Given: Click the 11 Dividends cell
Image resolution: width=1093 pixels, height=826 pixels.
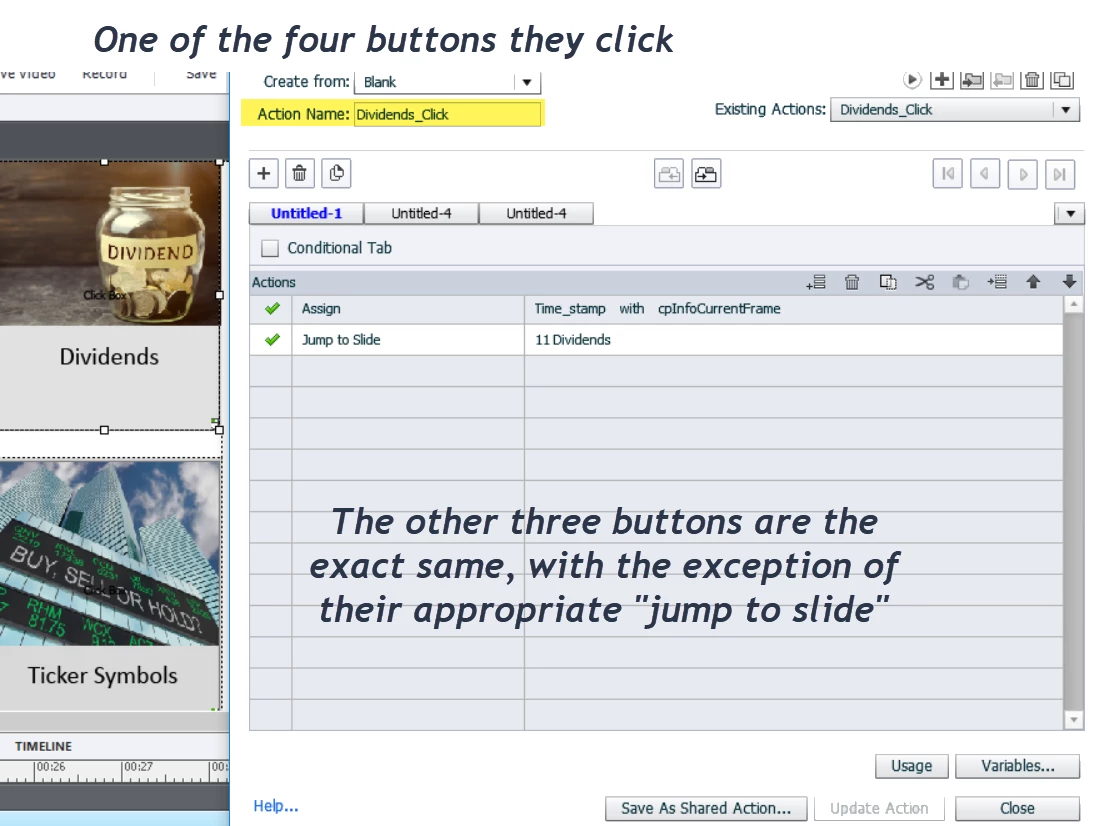Looking at the screenshot, I should 794,340.
